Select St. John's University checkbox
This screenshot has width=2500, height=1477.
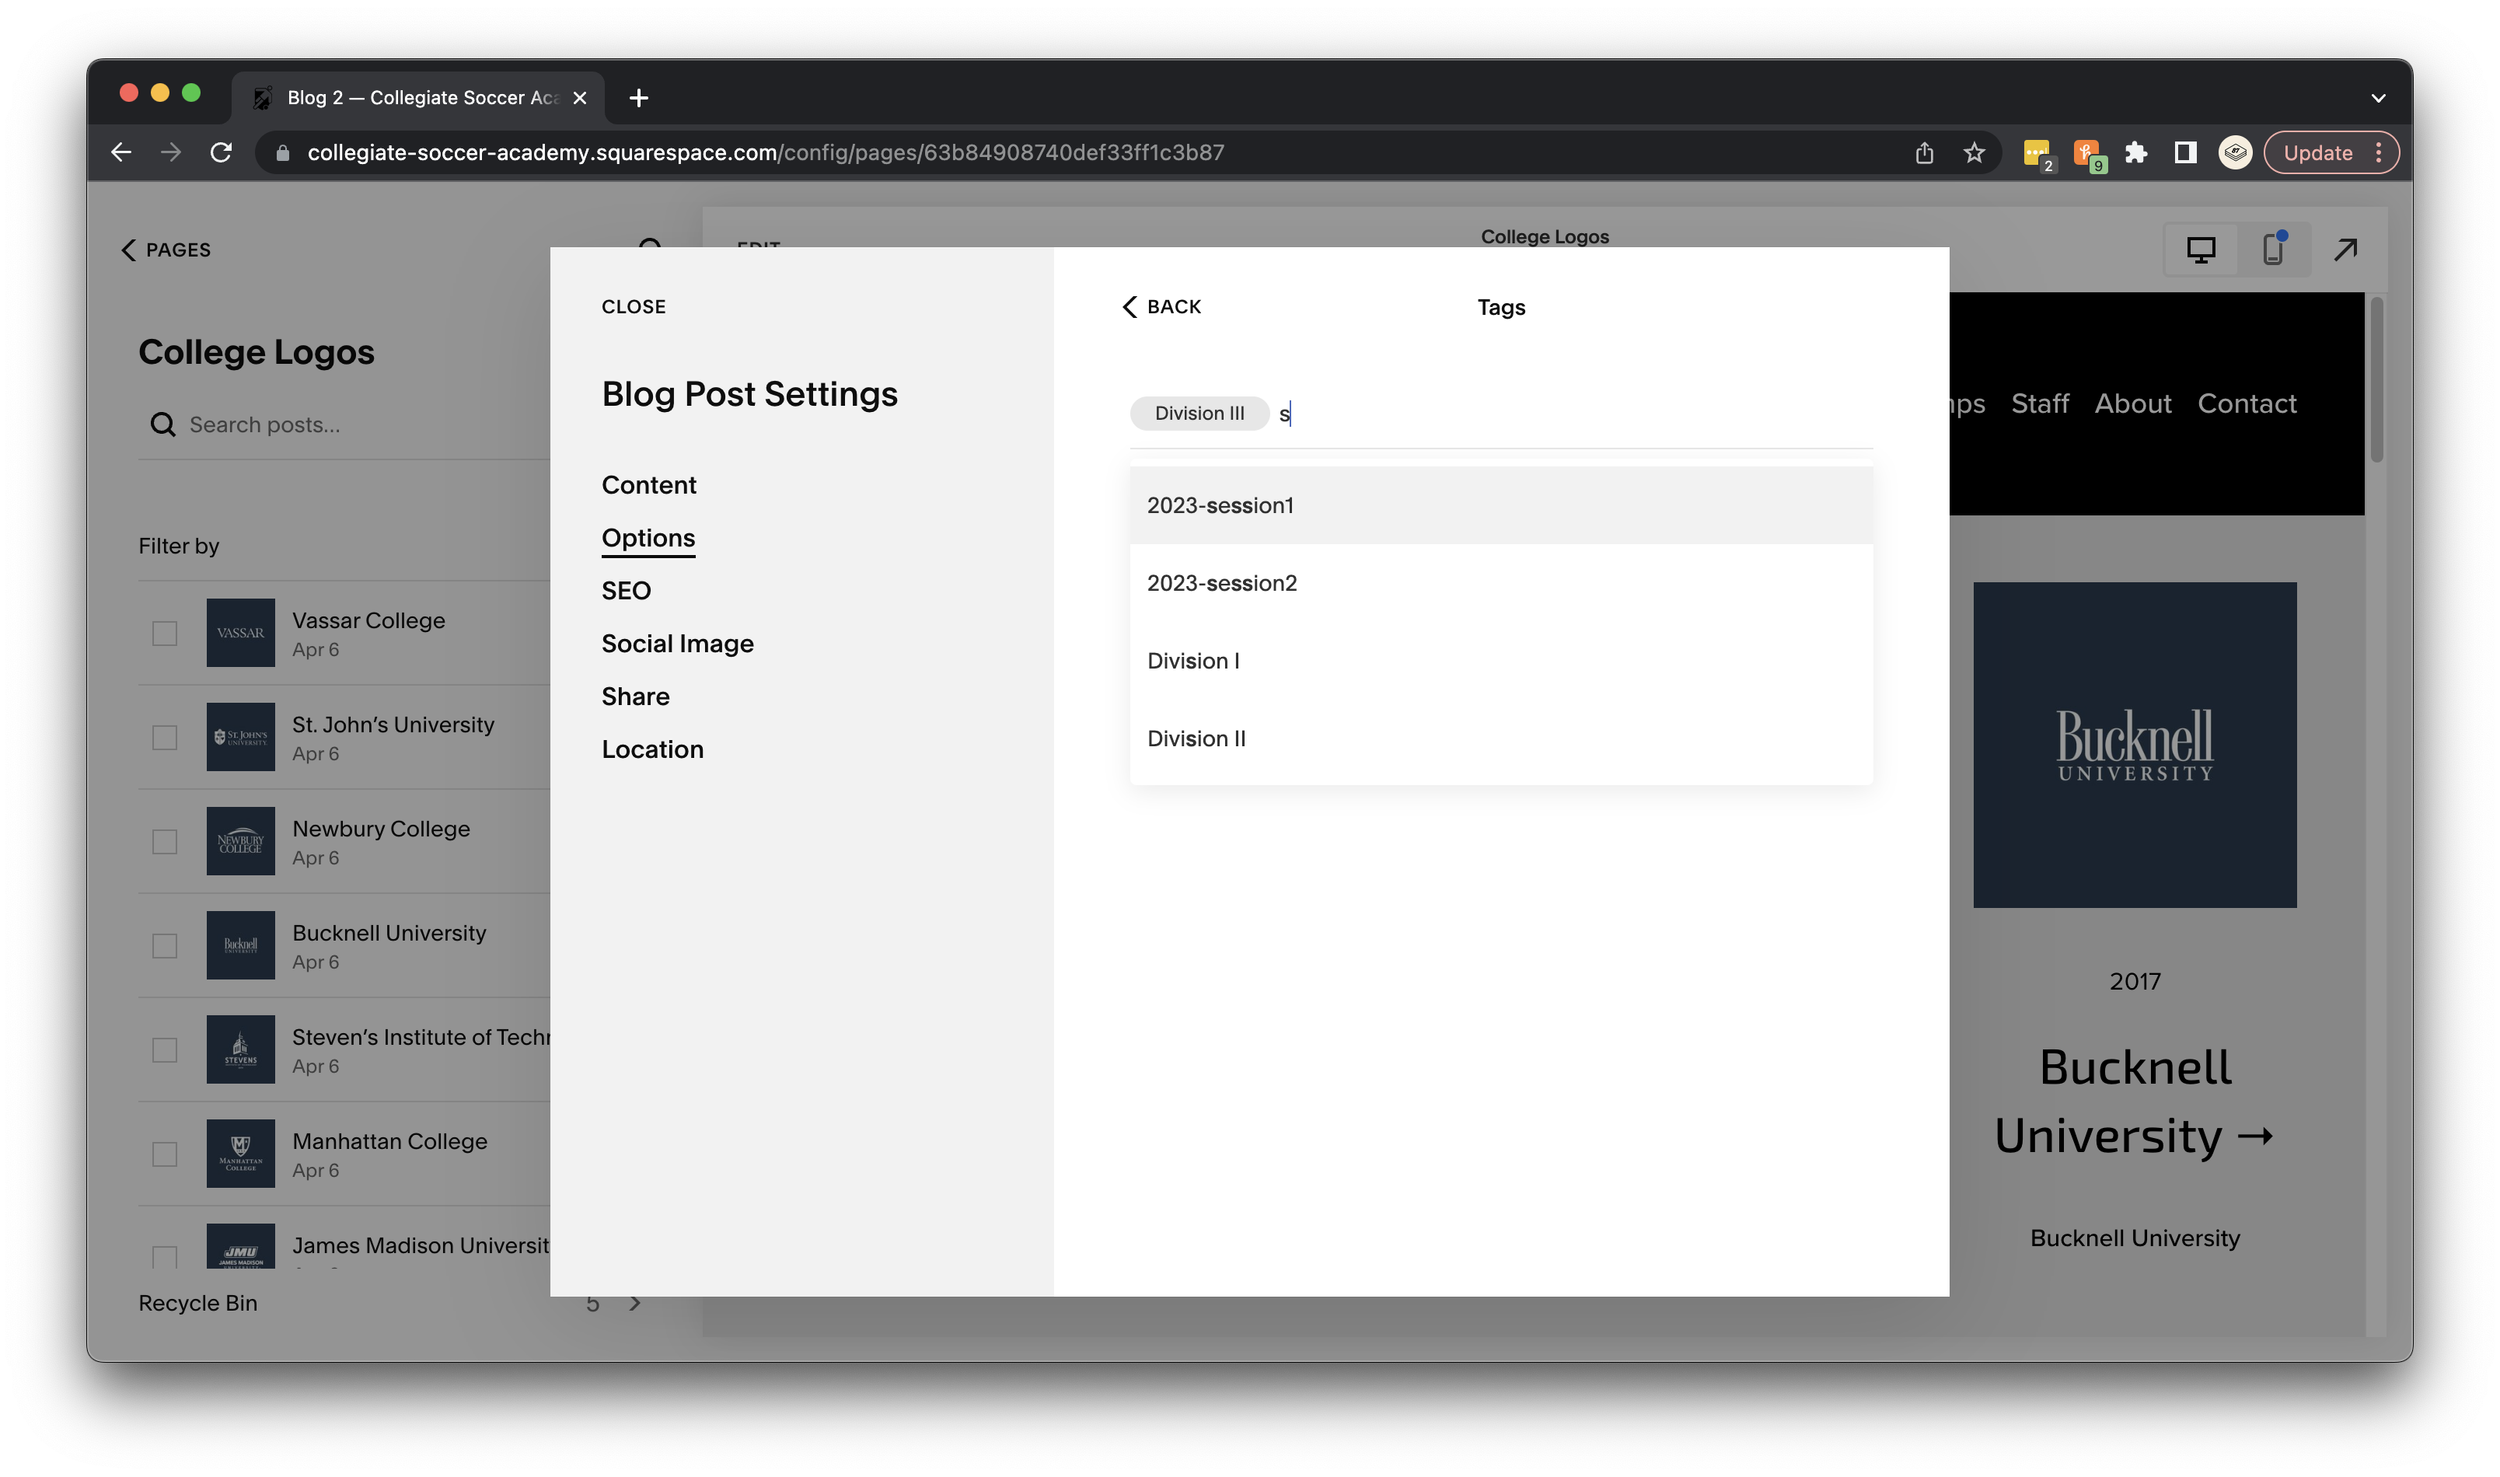pyautogui.click(x=165, y=737)
